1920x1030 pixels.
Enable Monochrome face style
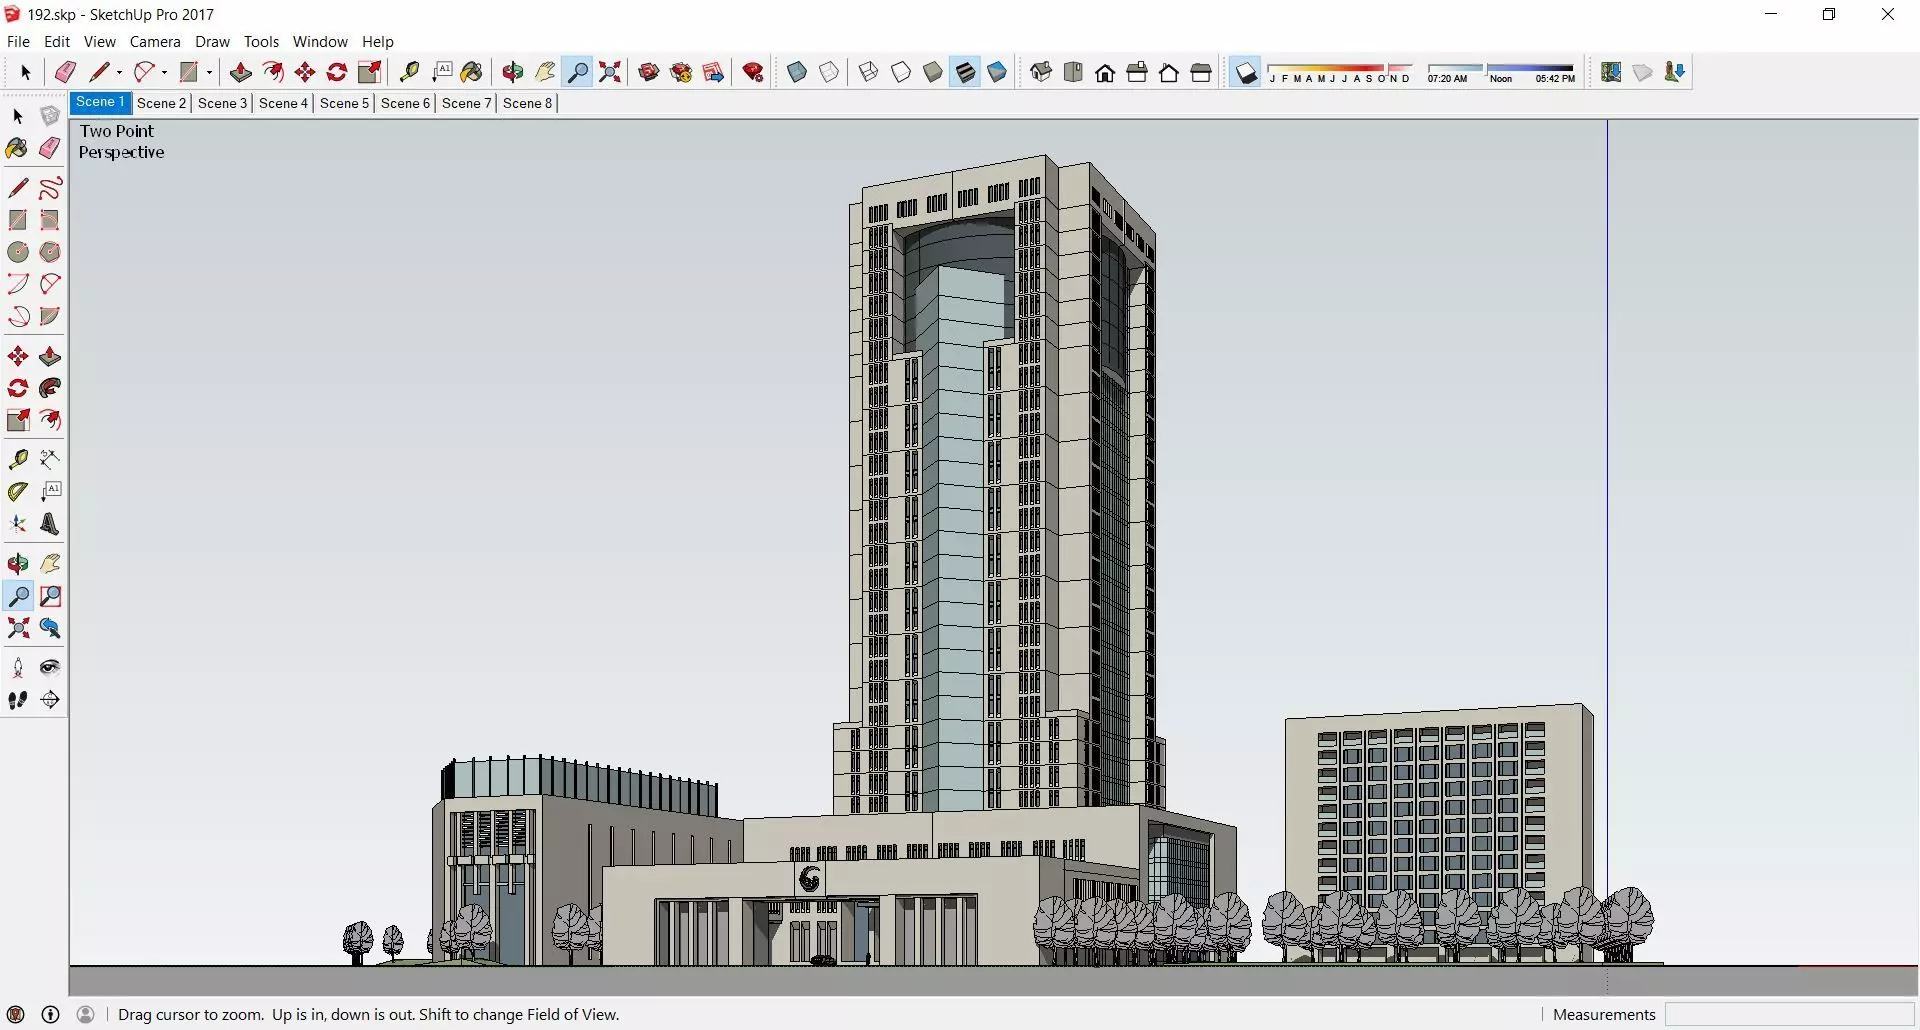tap(997, 72)
